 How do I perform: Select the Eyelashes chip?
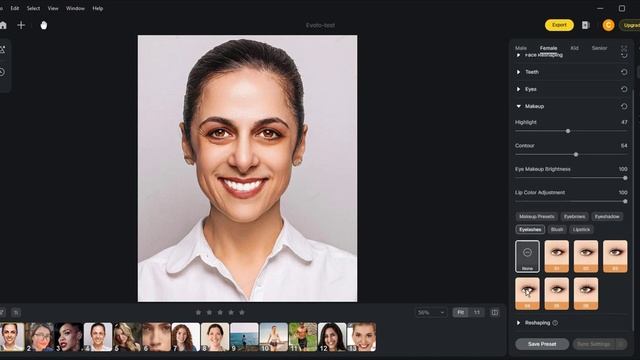530,229
